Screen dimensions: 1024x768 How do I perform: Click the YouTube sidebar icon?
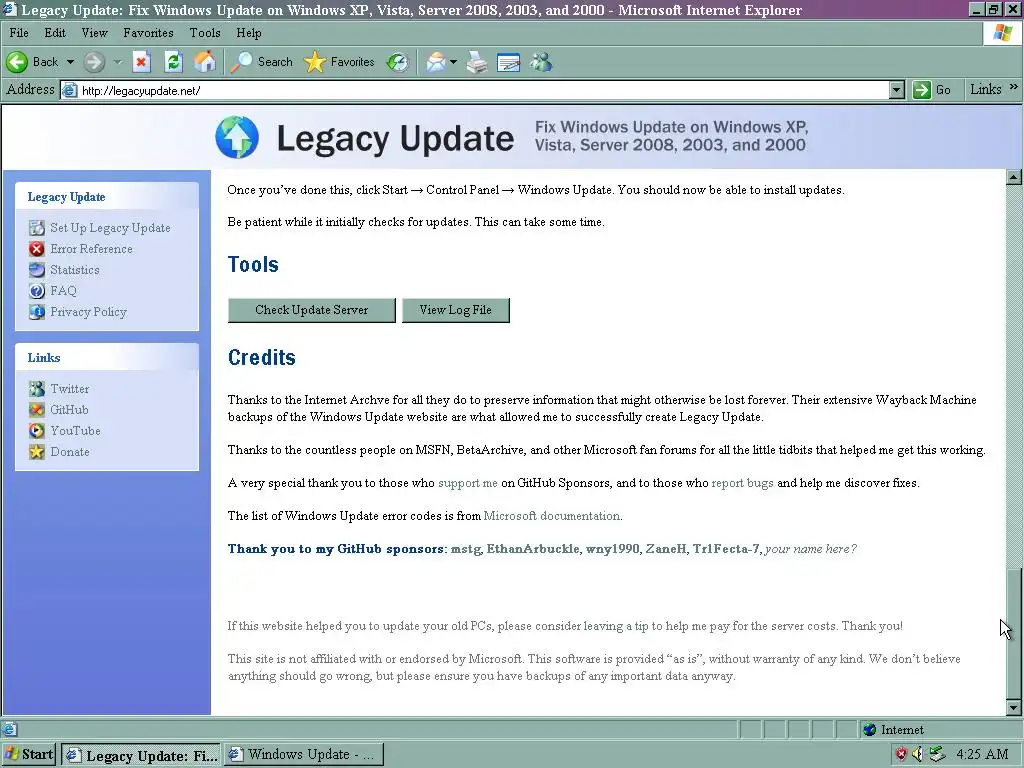coord(37,430)
